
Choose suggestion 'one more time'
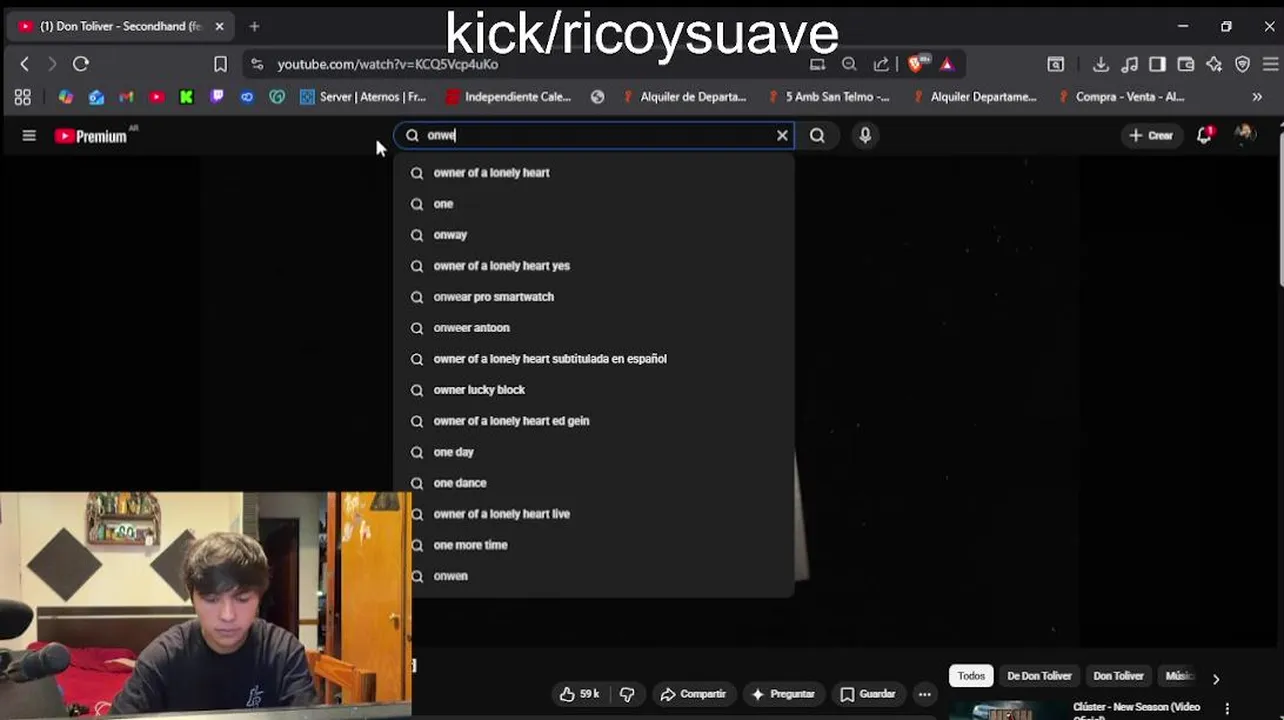594,545
